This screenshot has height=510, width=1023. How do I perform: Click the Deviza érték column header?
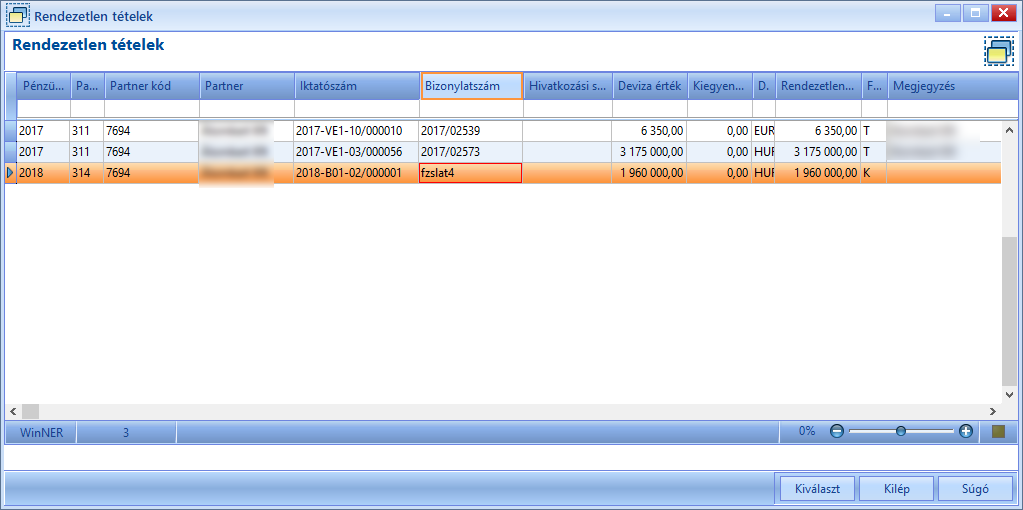[650, 86]
